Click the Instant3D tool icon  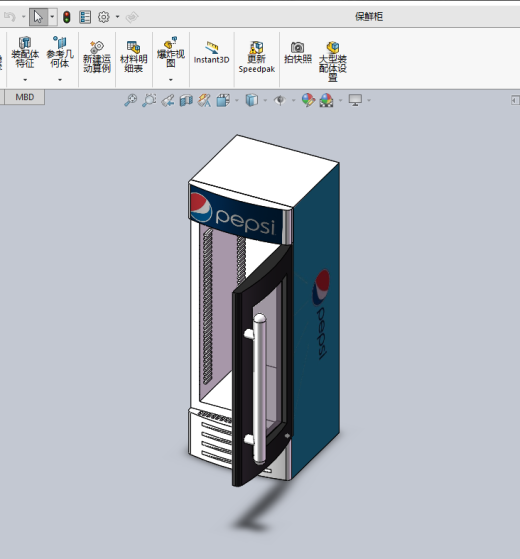(212, 47)
